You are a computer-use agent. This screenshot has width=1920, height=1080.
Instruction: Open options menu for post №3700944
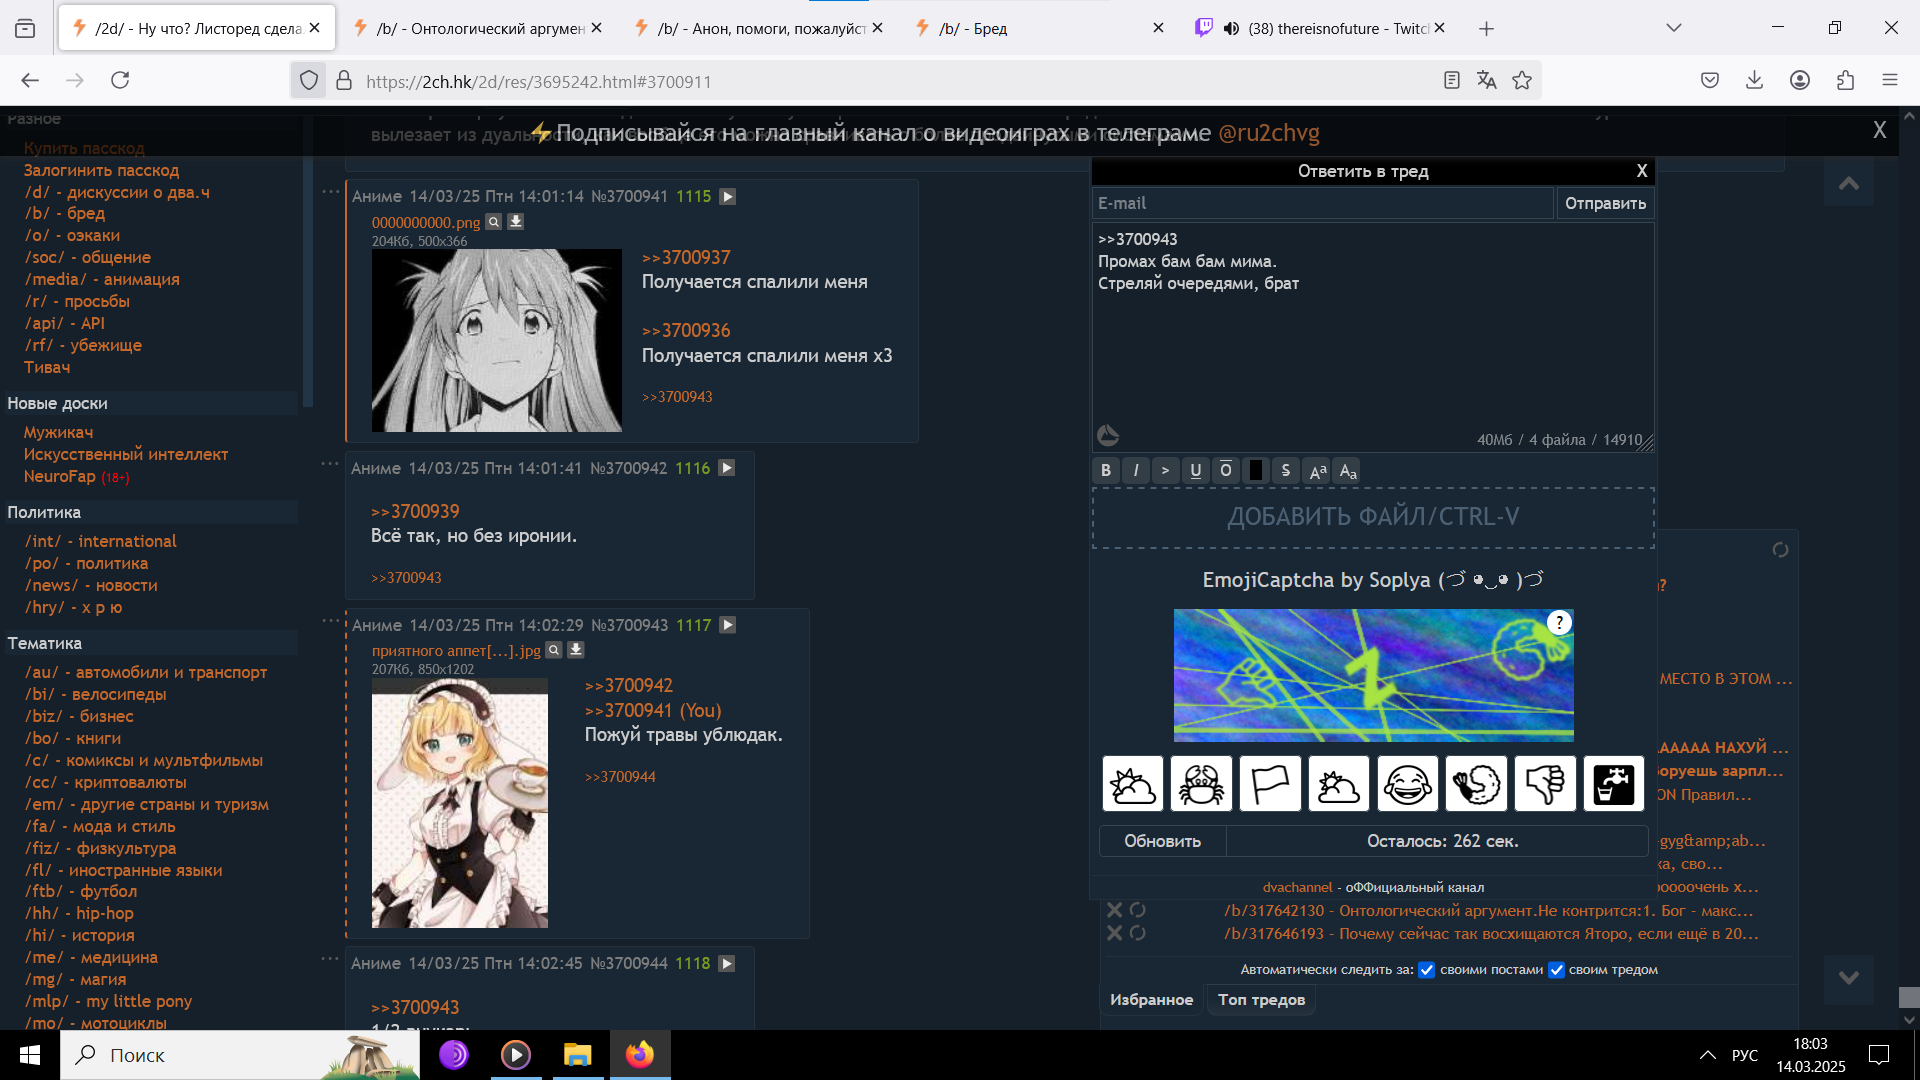tap(331, 958)
